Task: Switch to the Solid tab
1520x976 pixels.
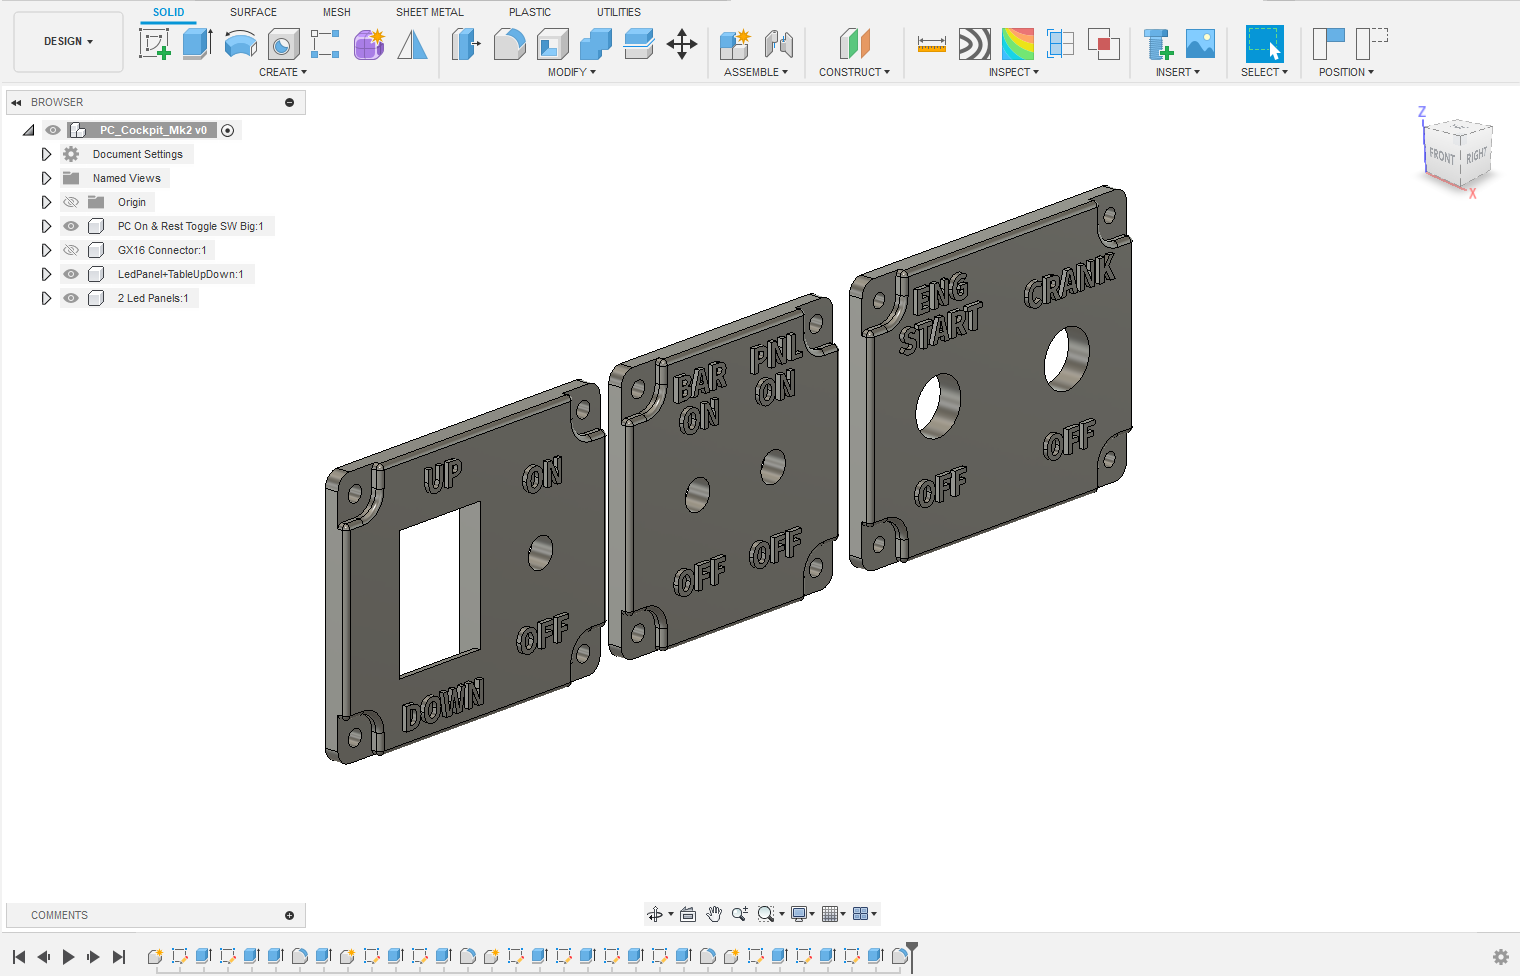Action: (169, 12)
